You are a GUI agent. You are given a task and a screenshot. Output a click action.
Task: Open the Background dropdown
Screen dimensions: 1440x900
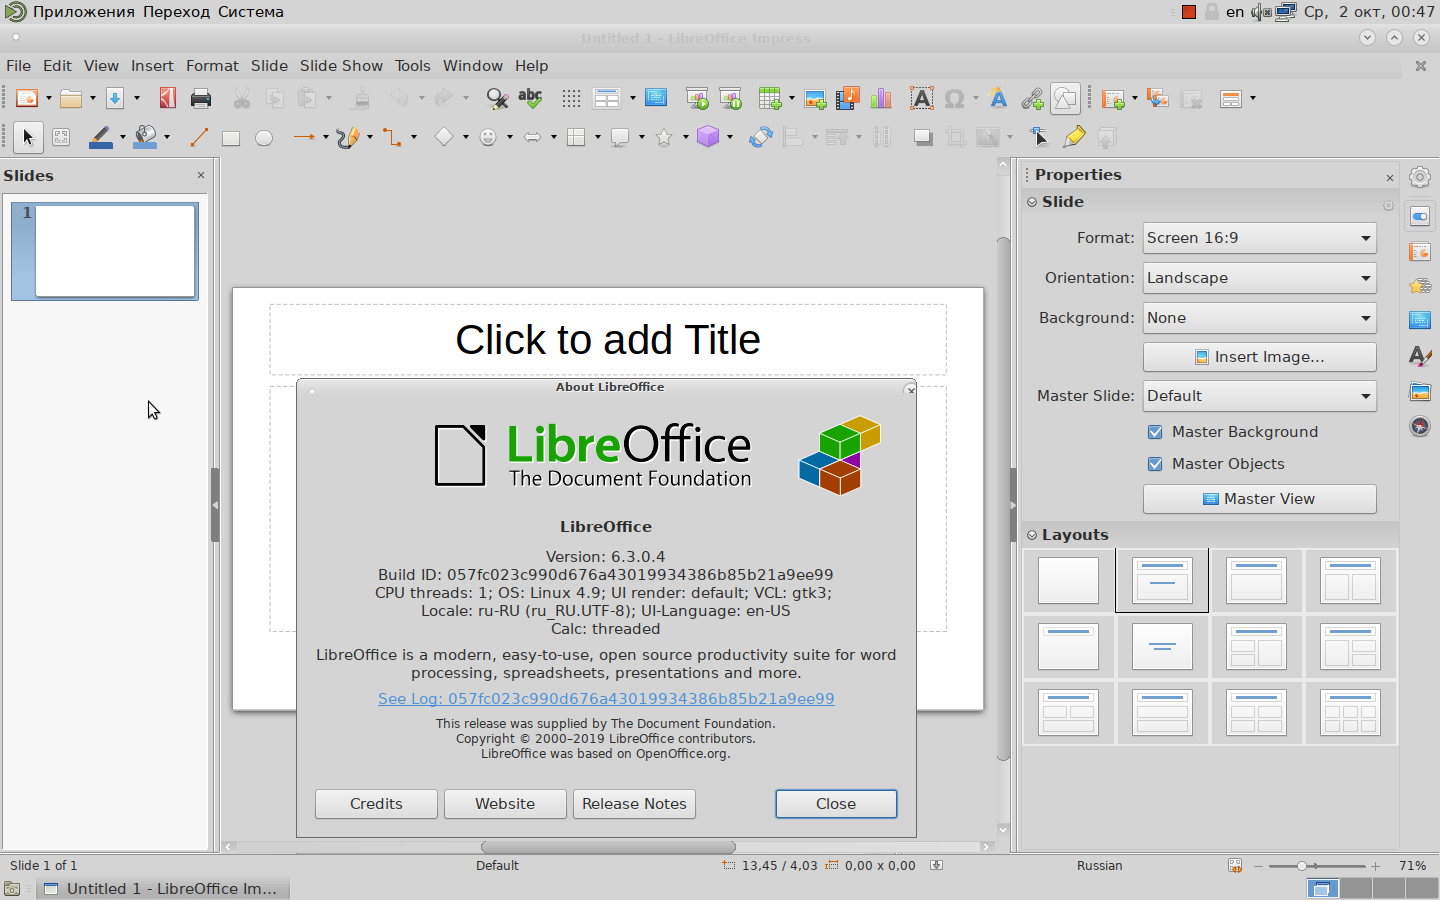pyautogui.click(x=1260, y=318)
